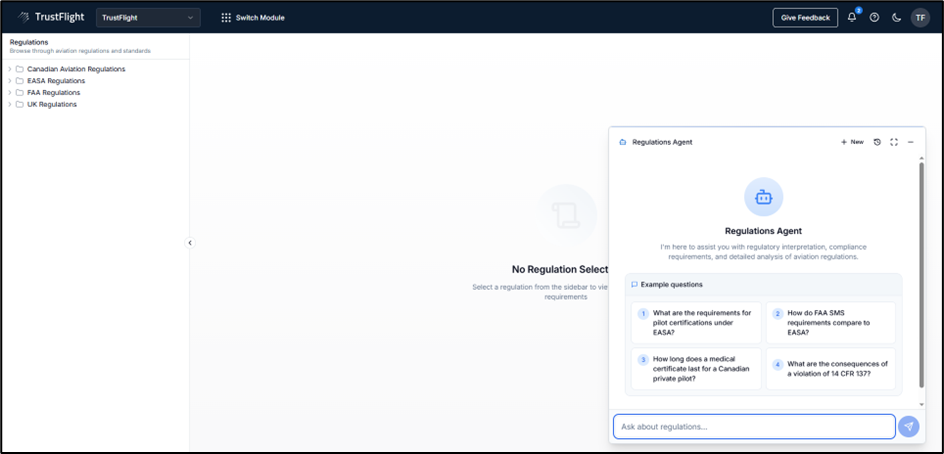Click the Give Feedback button
This screenshot has width=944, height=454.
coord(805,17)
